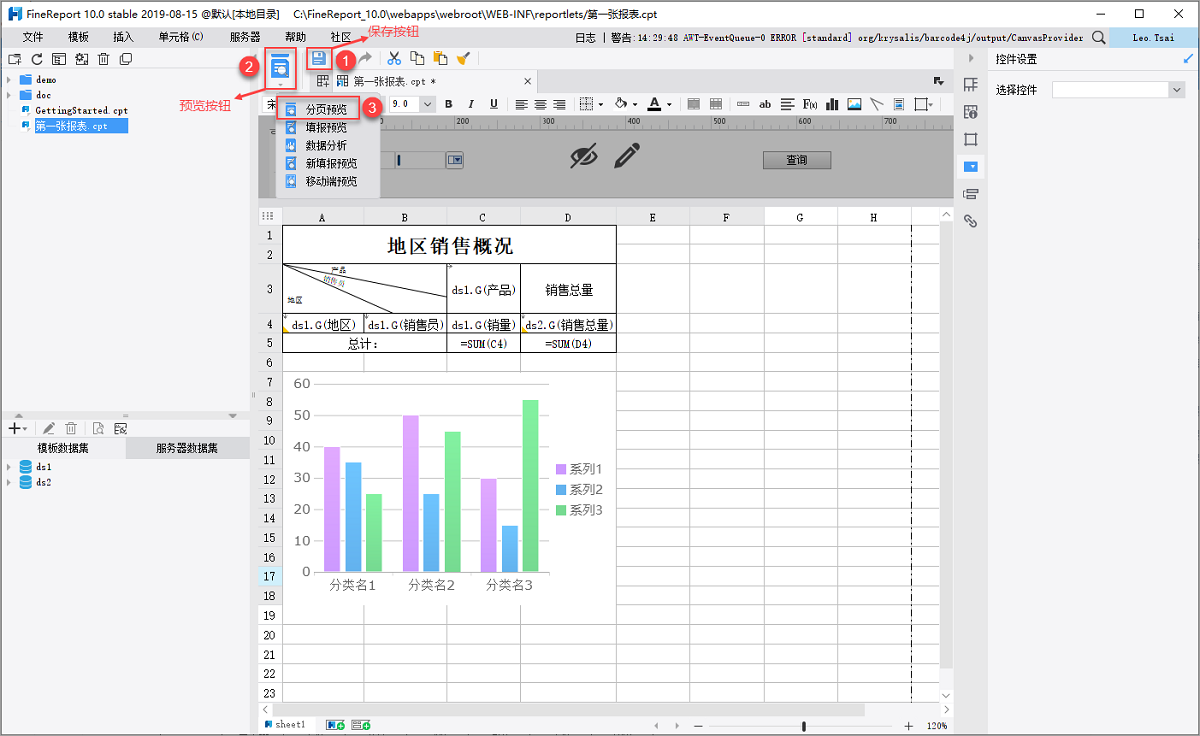This screenshot has width=1200, height=736.
Task: Open the 服务器 menu
Action: pos(245,37)
